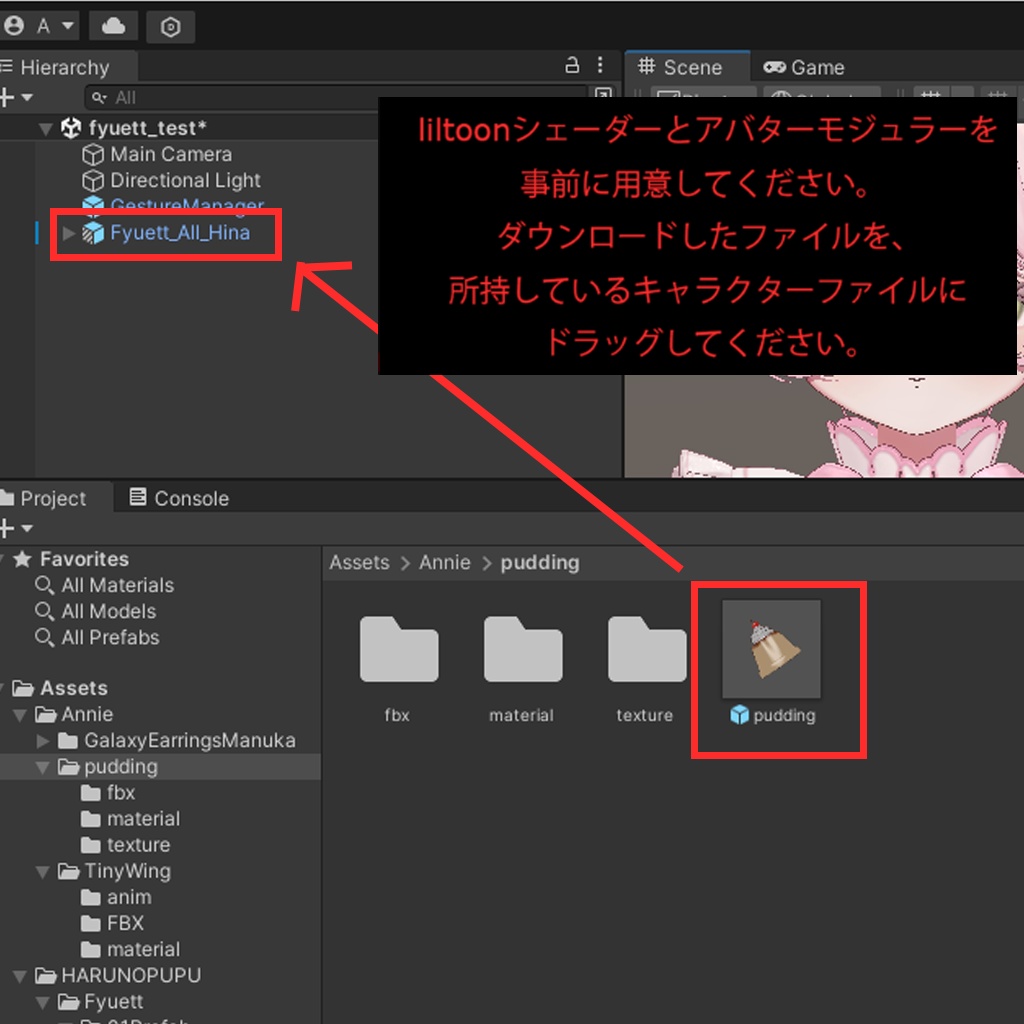Open the settings hexagon icon in top bar
This screenshot has width=1024, height=1024.
pyautogui.click(x=170, y=27)
